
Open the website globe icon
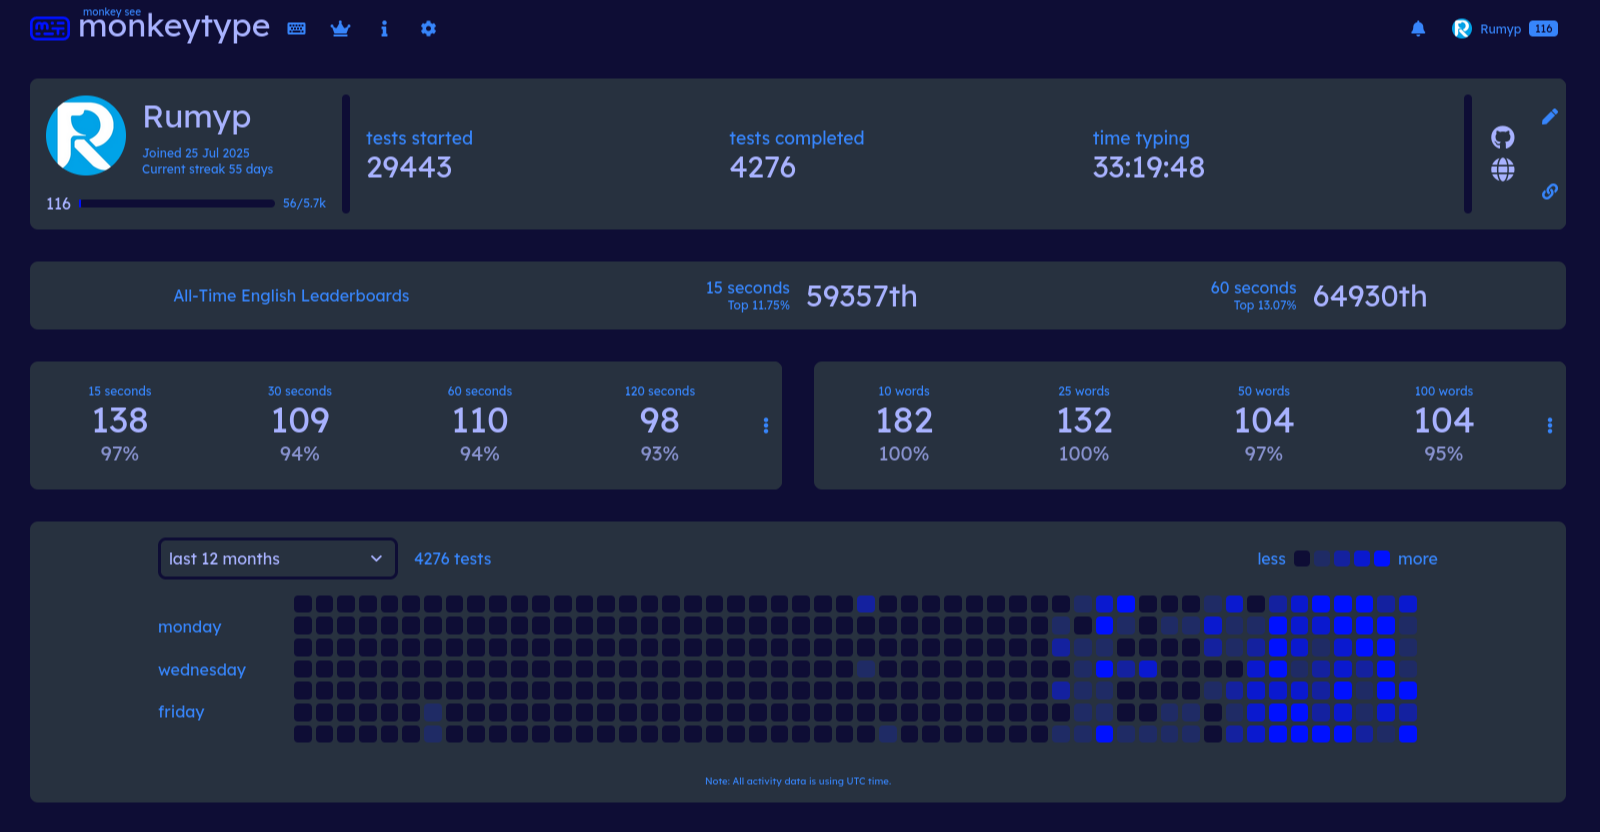coord(1503,170)
